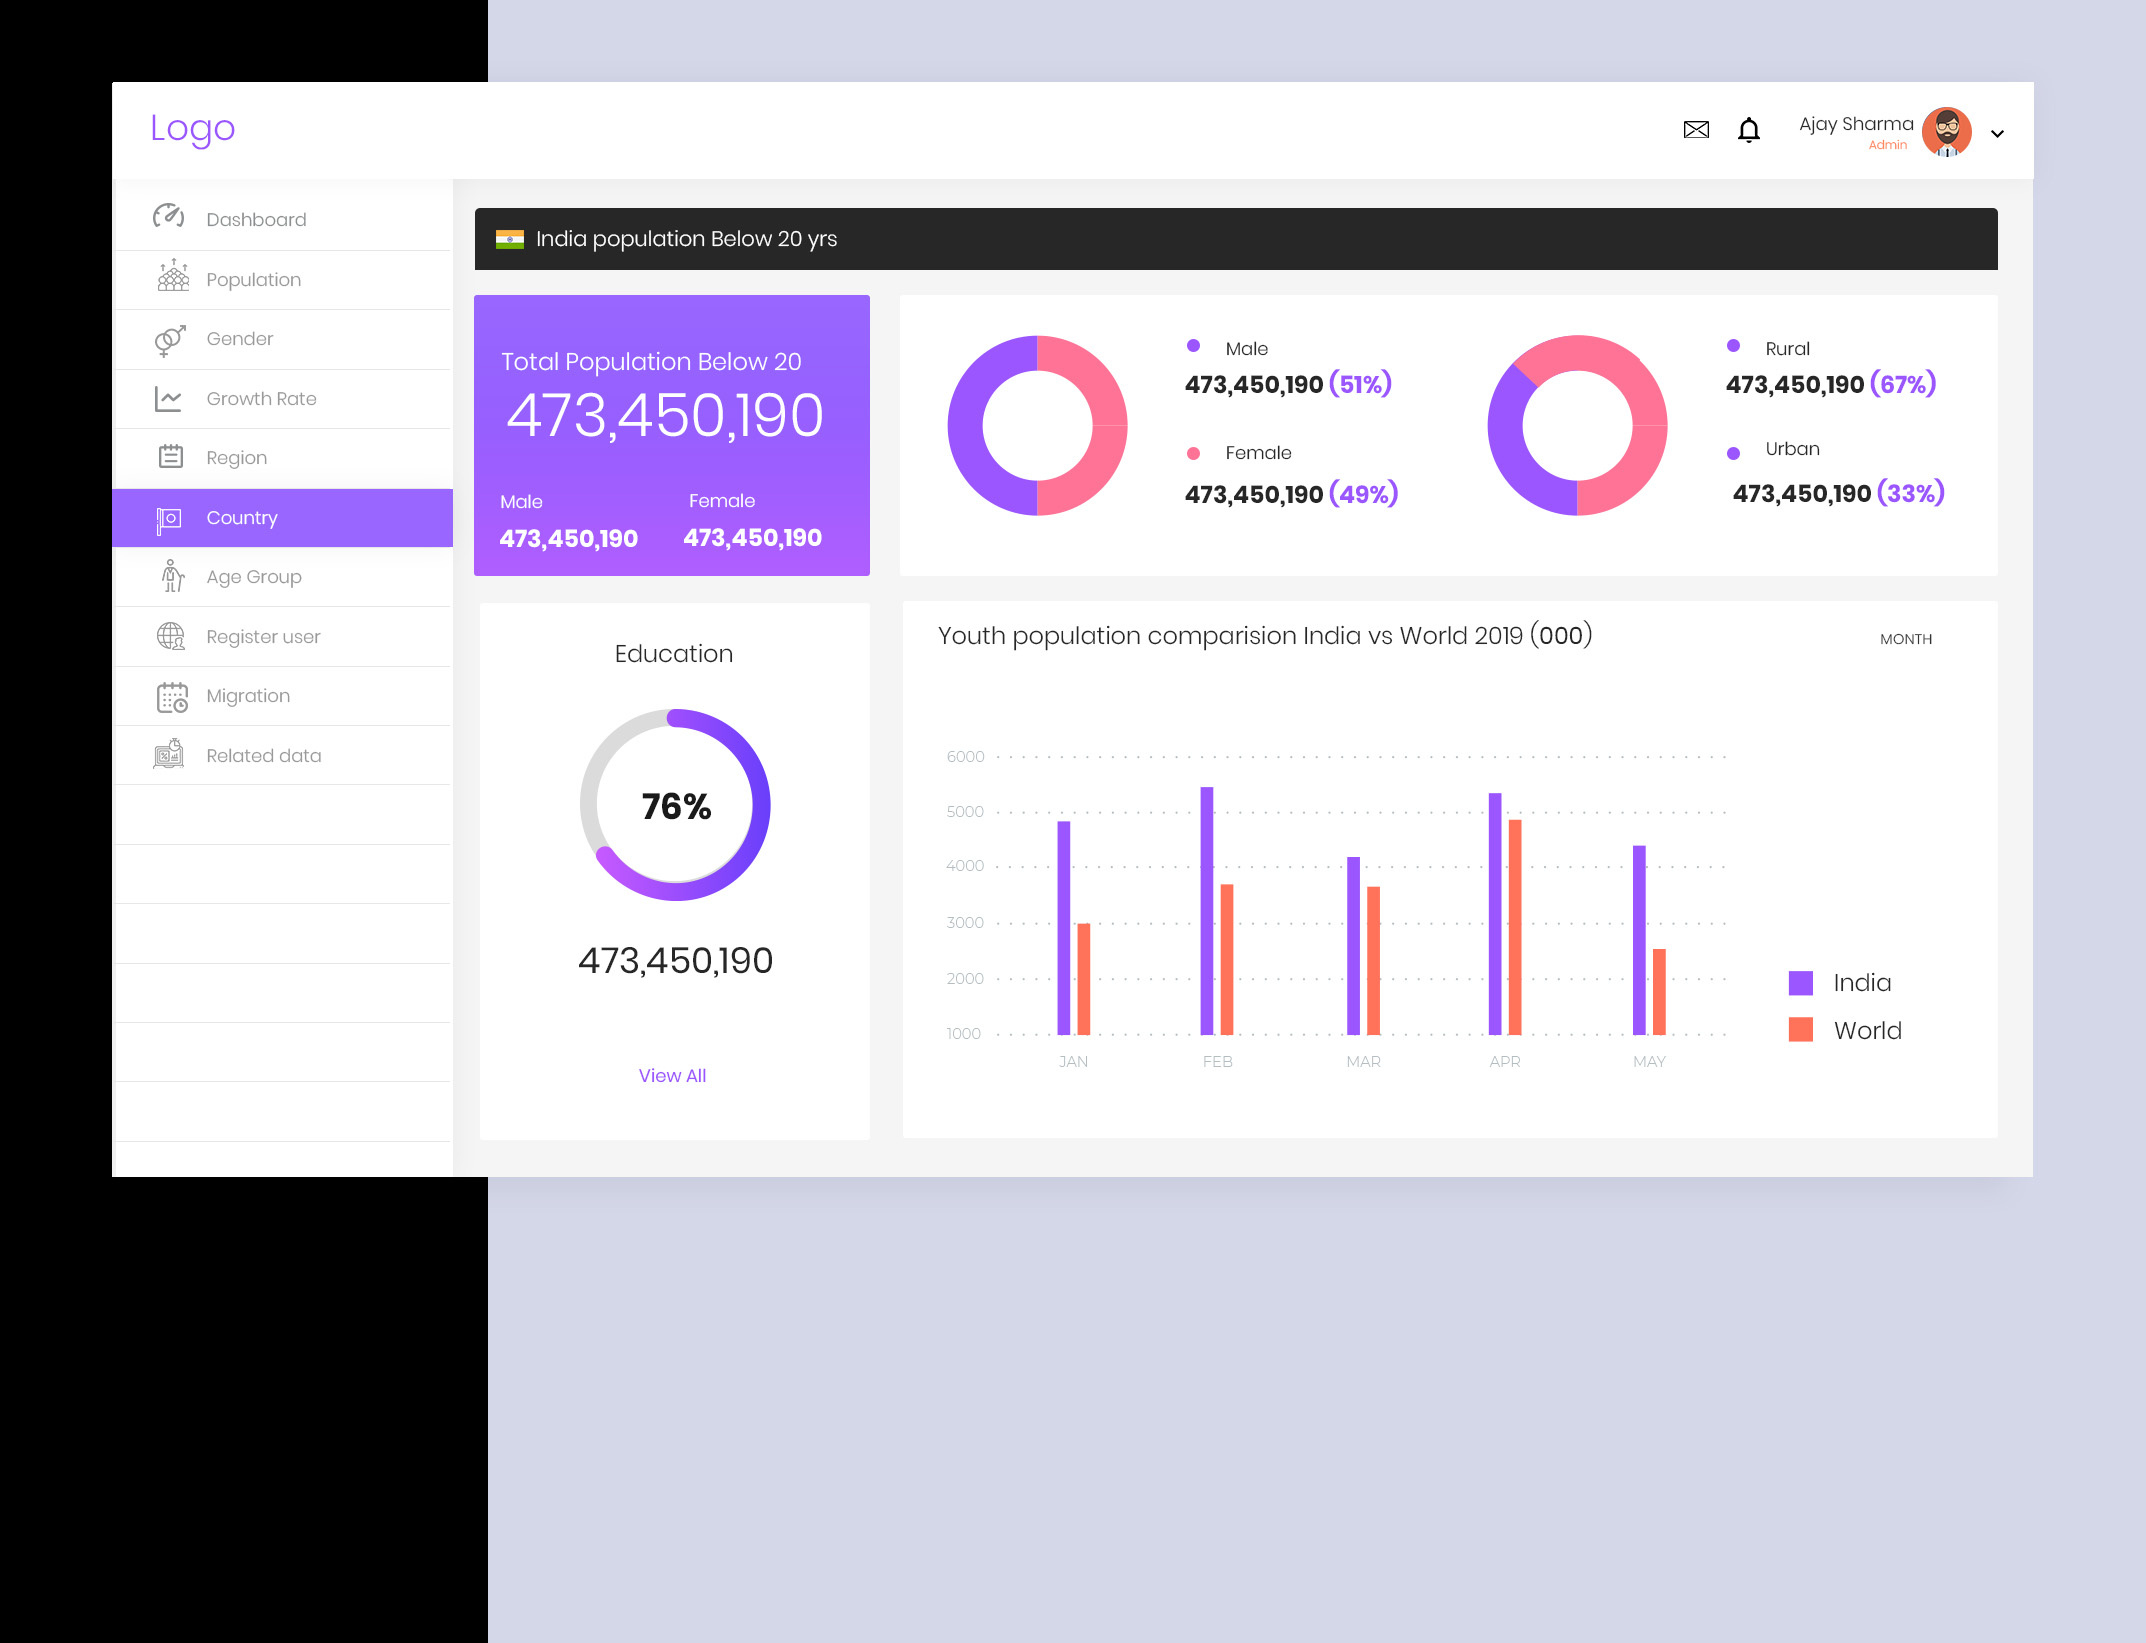Click the Dashboard gauge icon
This screenshot has height=1643, width=2146.
pos(168,217)
